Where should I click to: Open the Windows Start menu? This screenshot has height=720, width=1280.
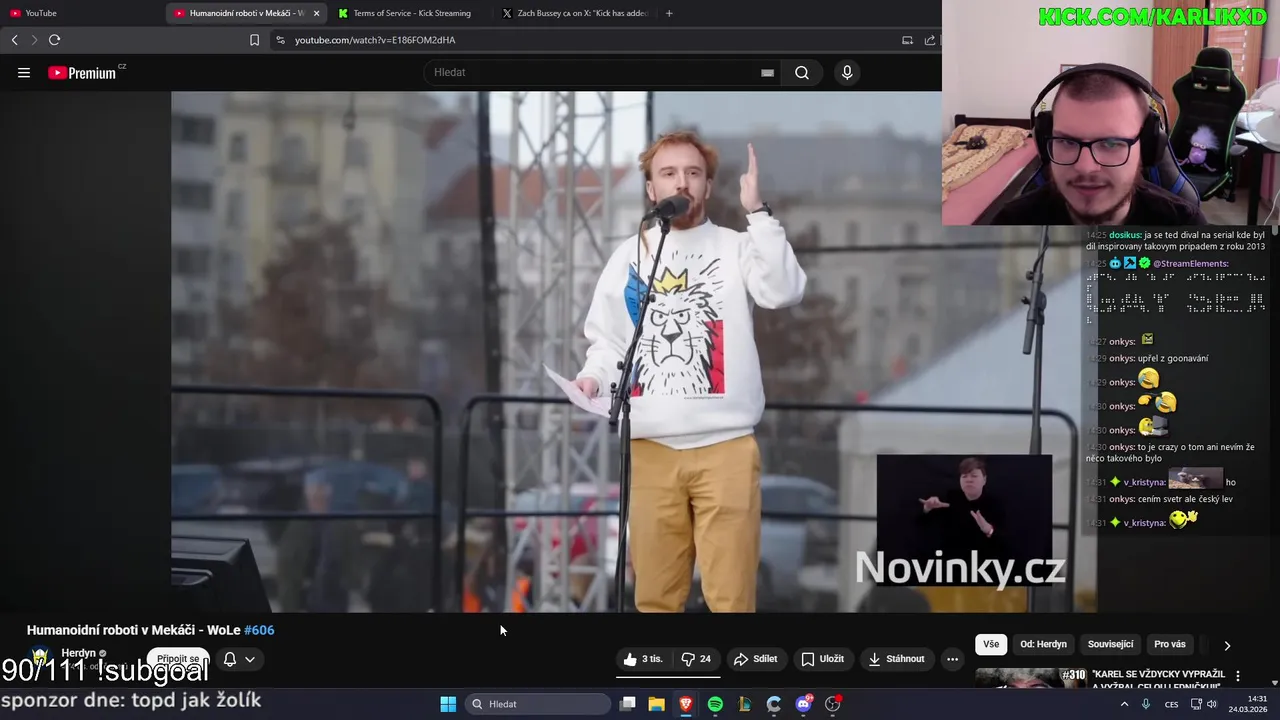(448, 704)
